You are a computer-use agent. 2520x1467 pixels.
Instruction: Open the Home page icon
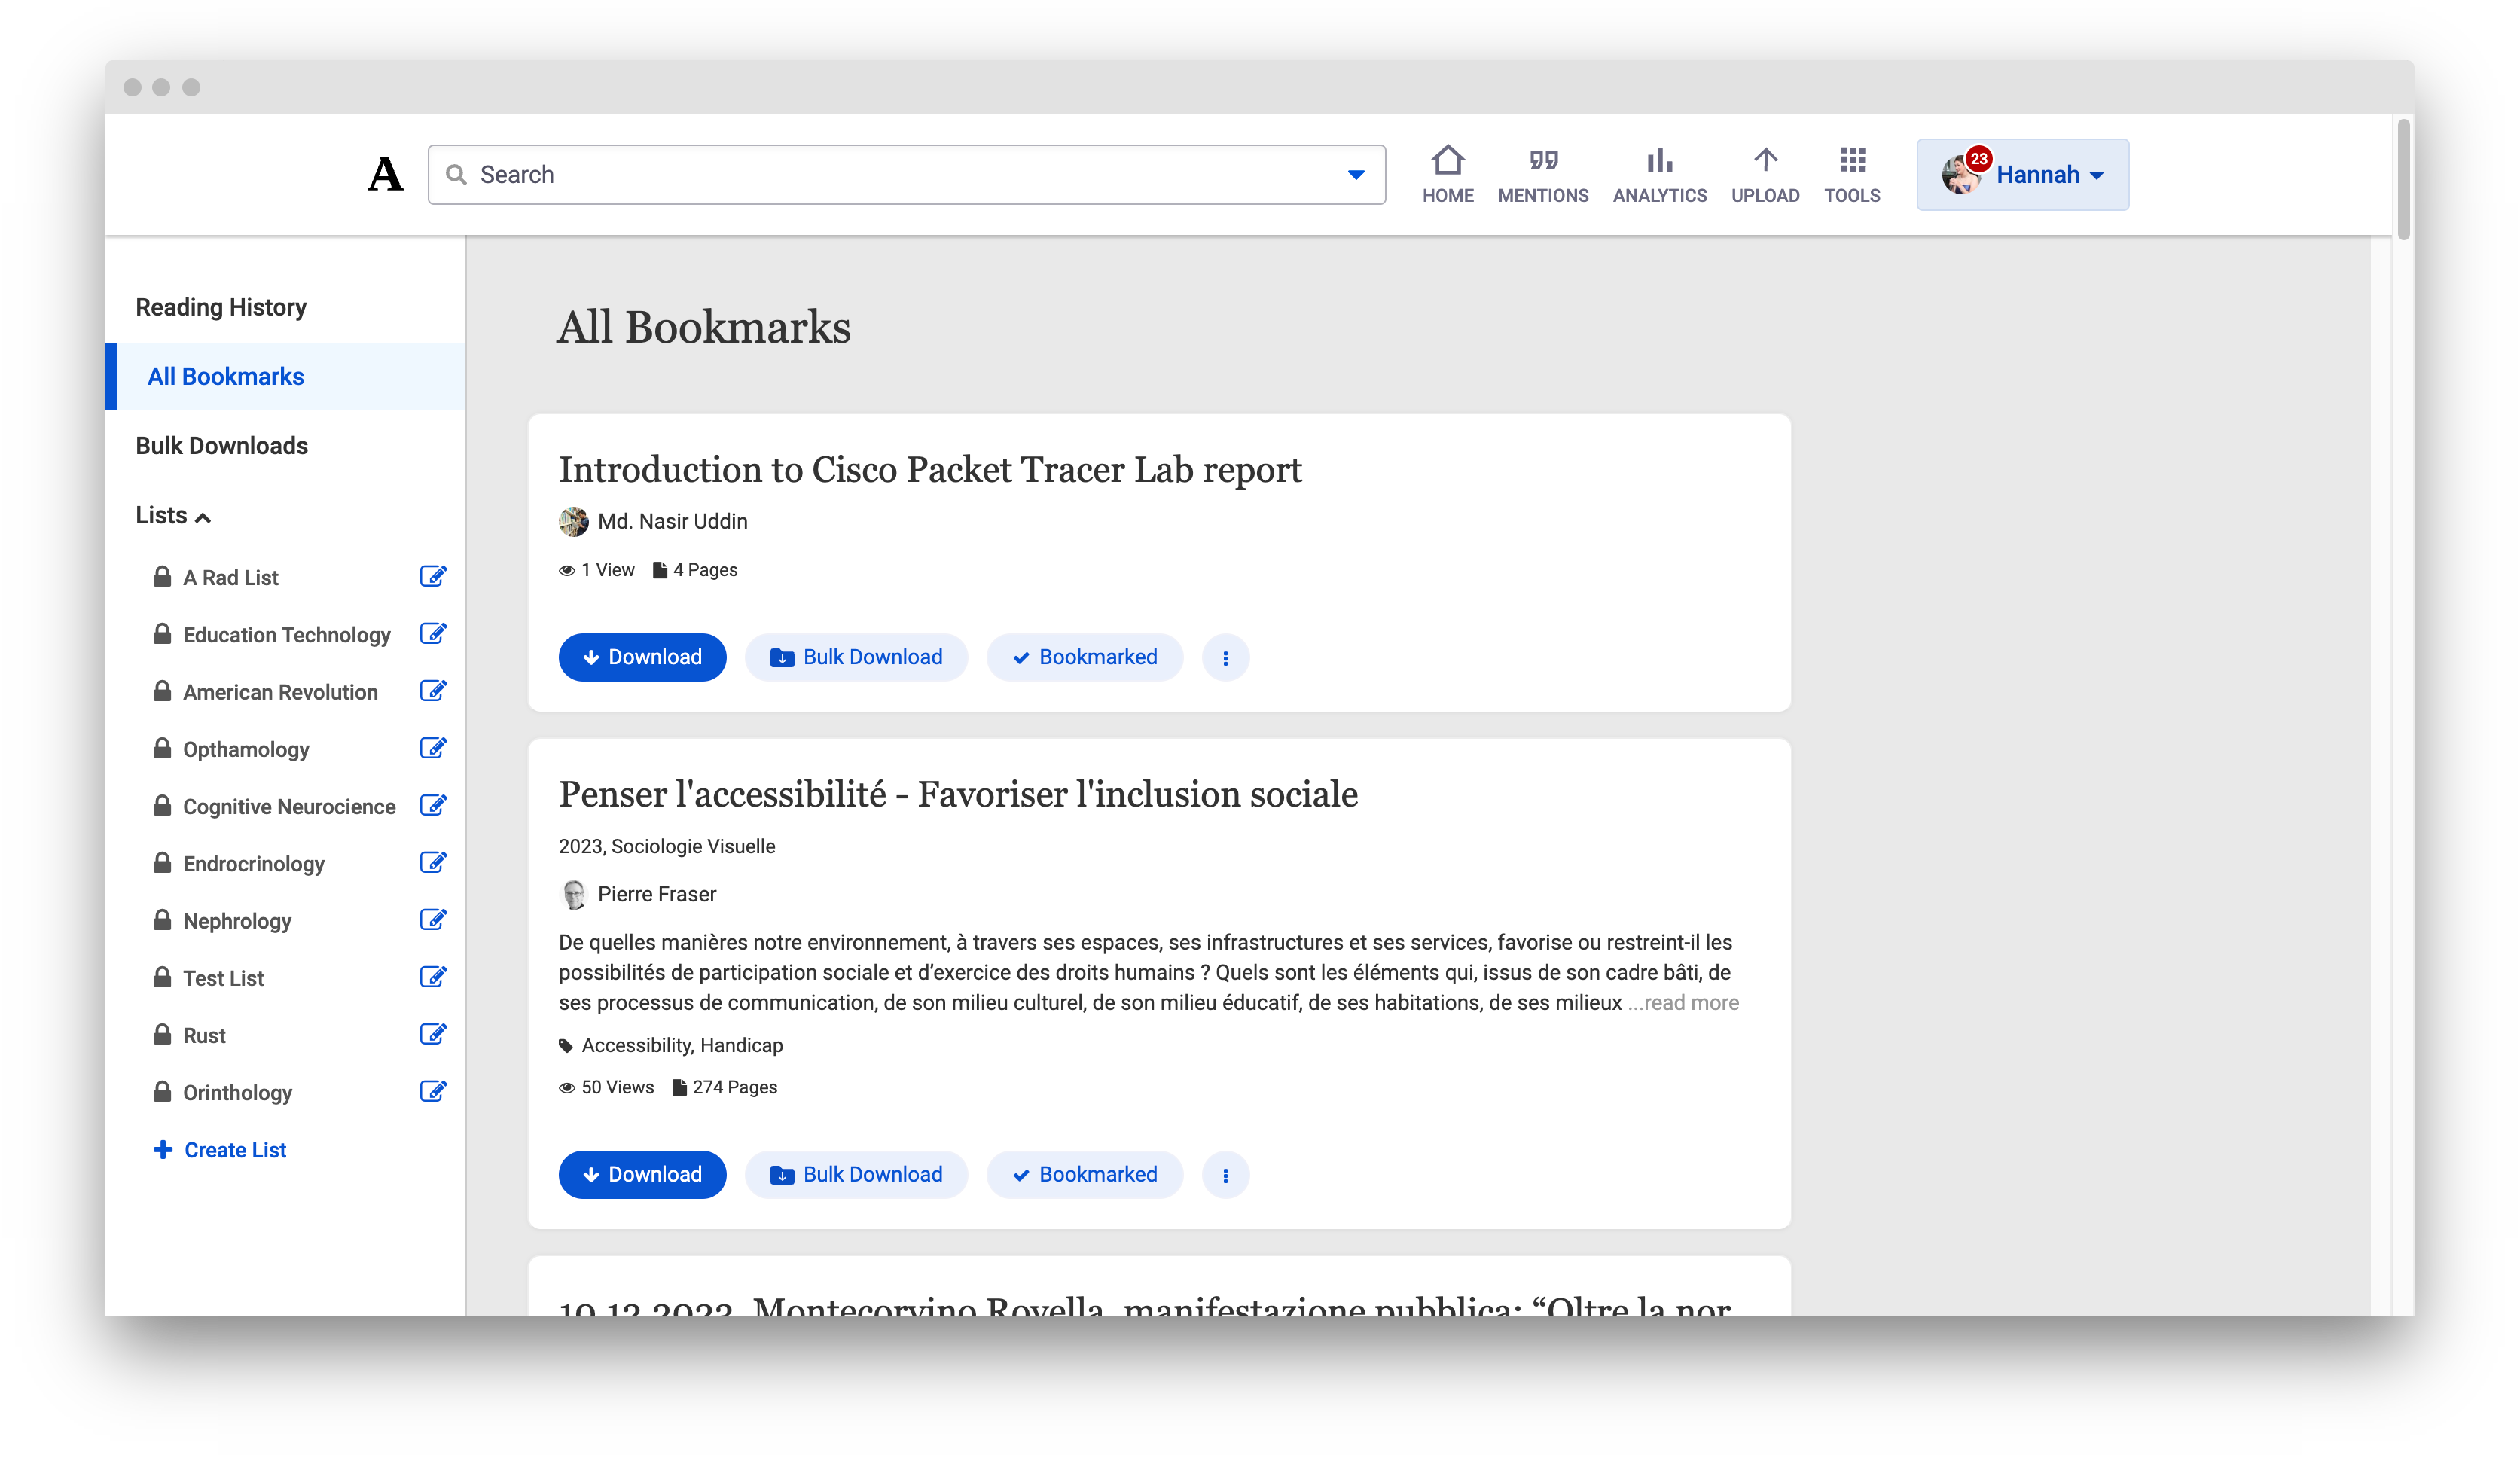tap(1447, 161)
